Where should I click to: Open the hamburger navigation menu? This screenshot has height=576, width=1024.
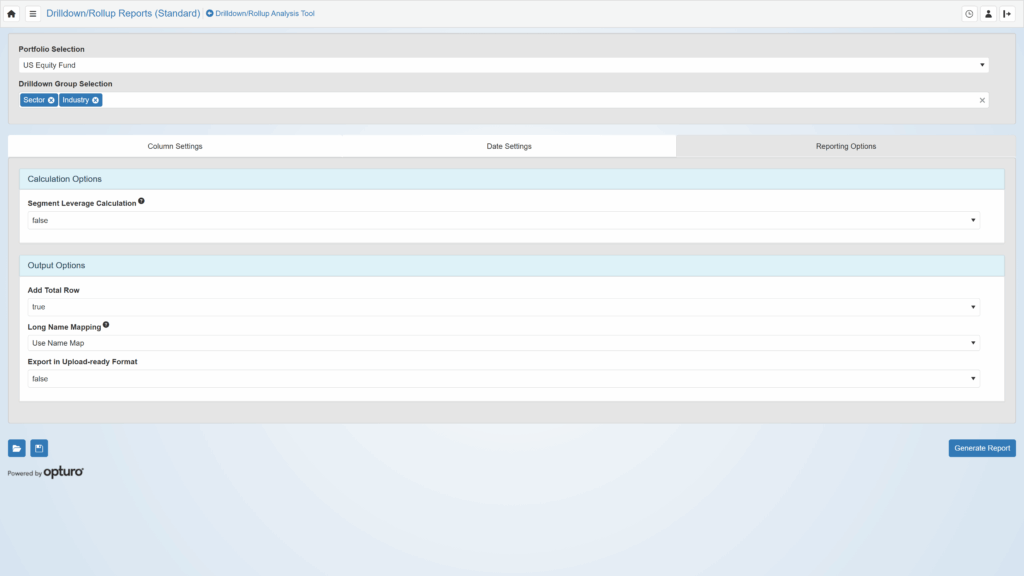pyautogui.click(x=32, y=14)
